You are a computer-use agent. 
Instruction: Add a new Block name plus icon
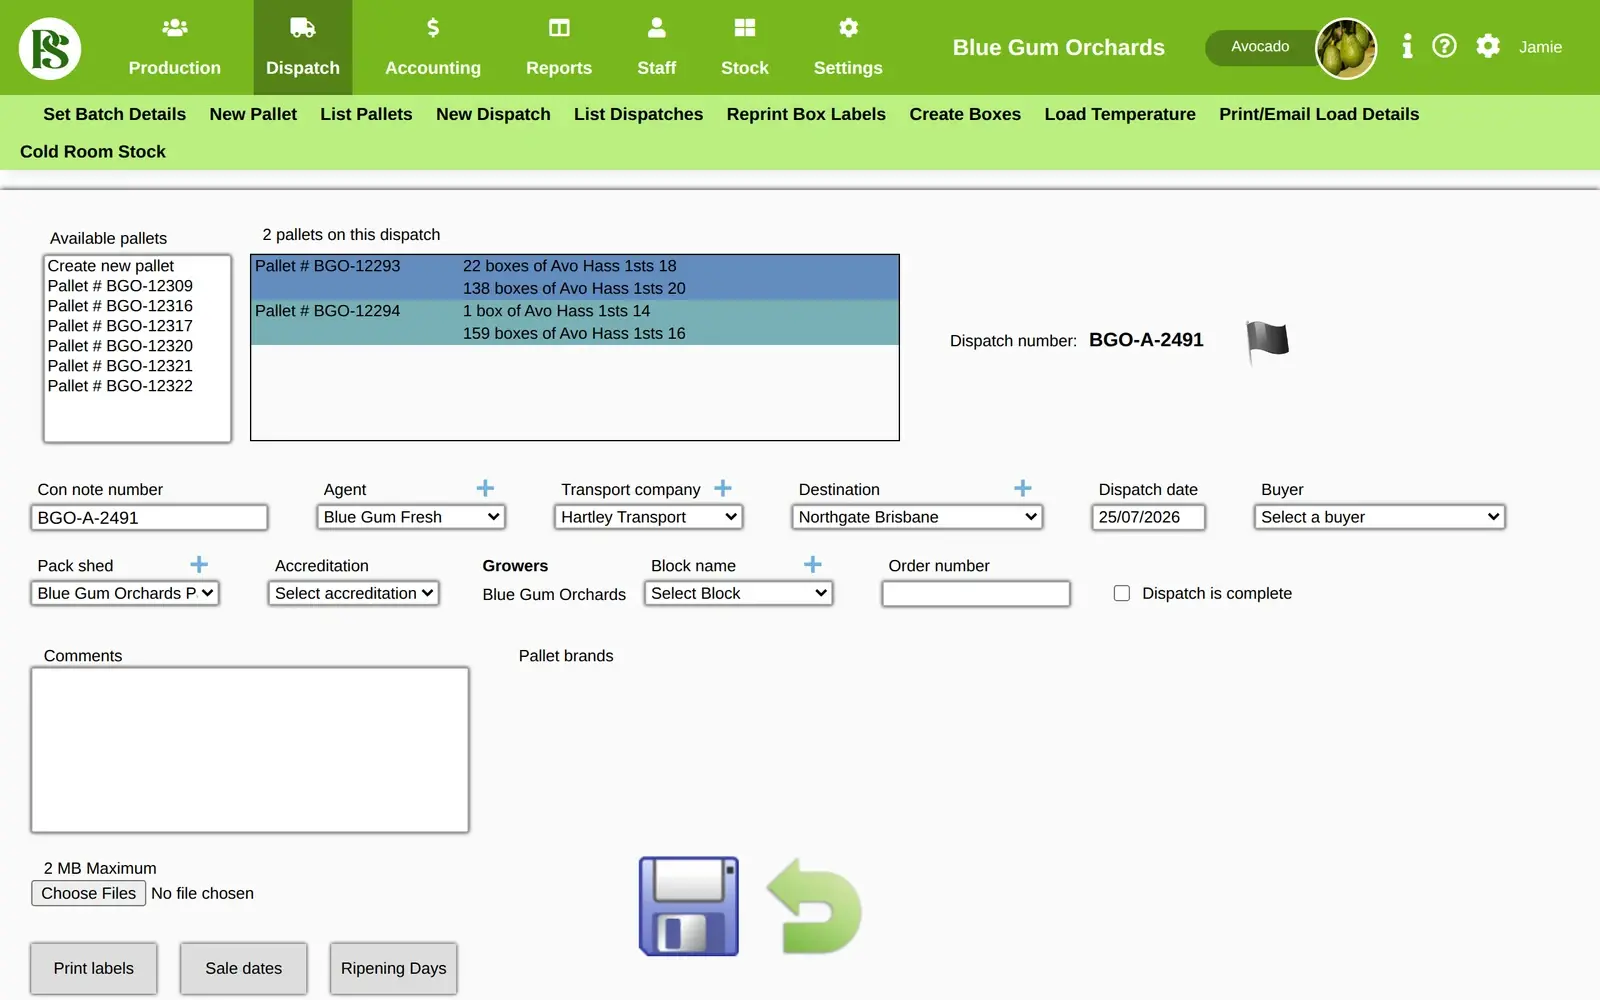[813, 564]
